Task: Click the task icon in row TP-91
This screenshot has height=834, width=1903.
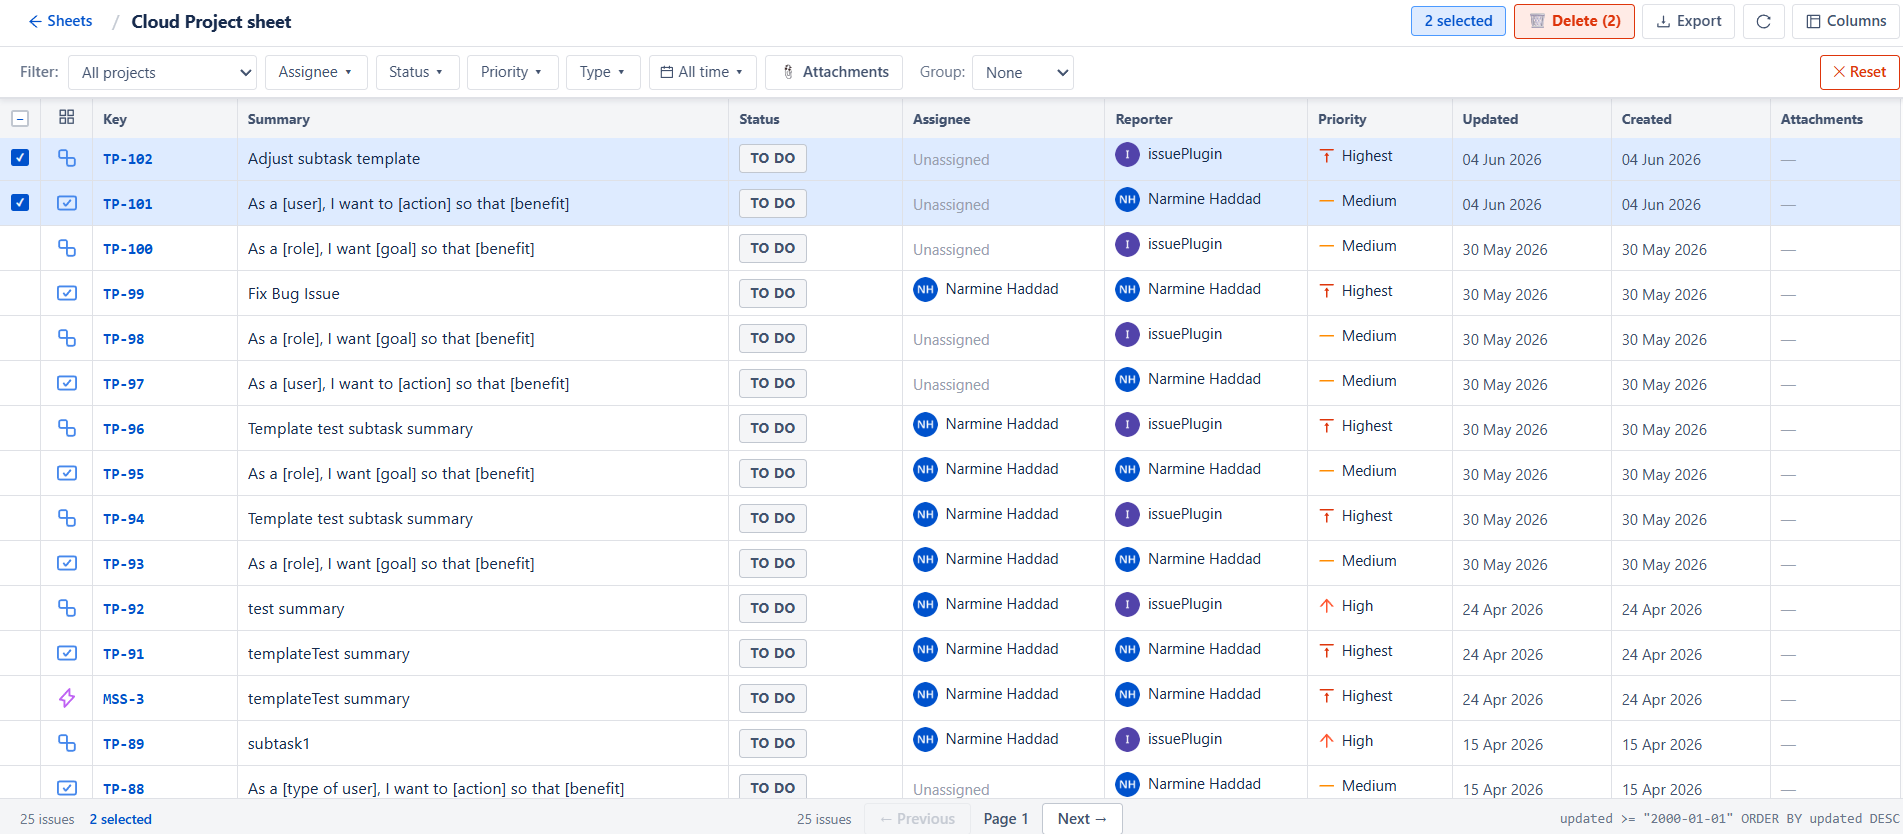Action: pos(67,653)
